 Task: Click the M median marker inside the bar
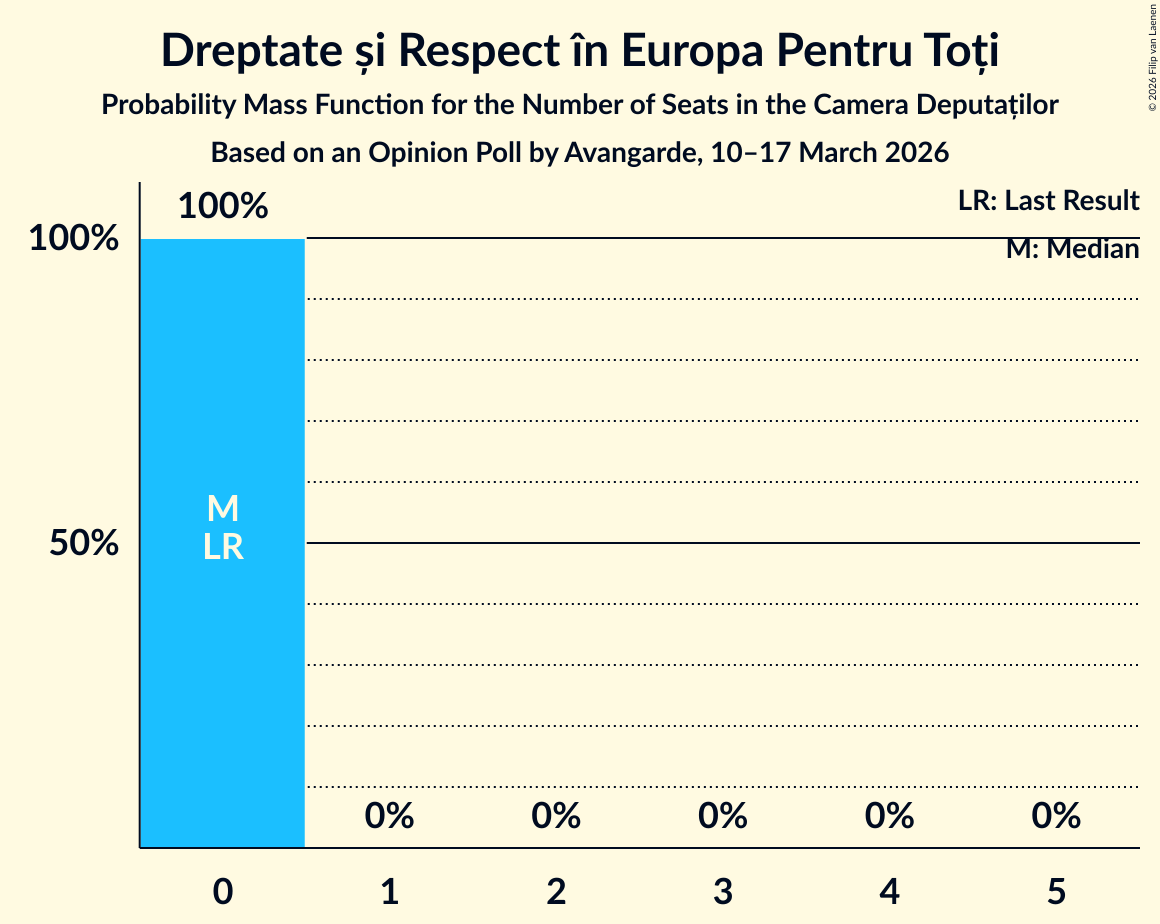coord(222,509)
